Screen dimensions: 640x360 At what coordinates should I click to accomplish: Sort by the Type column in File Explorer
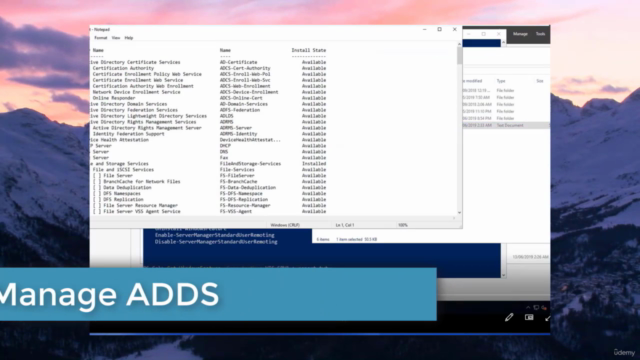tap(501, 81)
